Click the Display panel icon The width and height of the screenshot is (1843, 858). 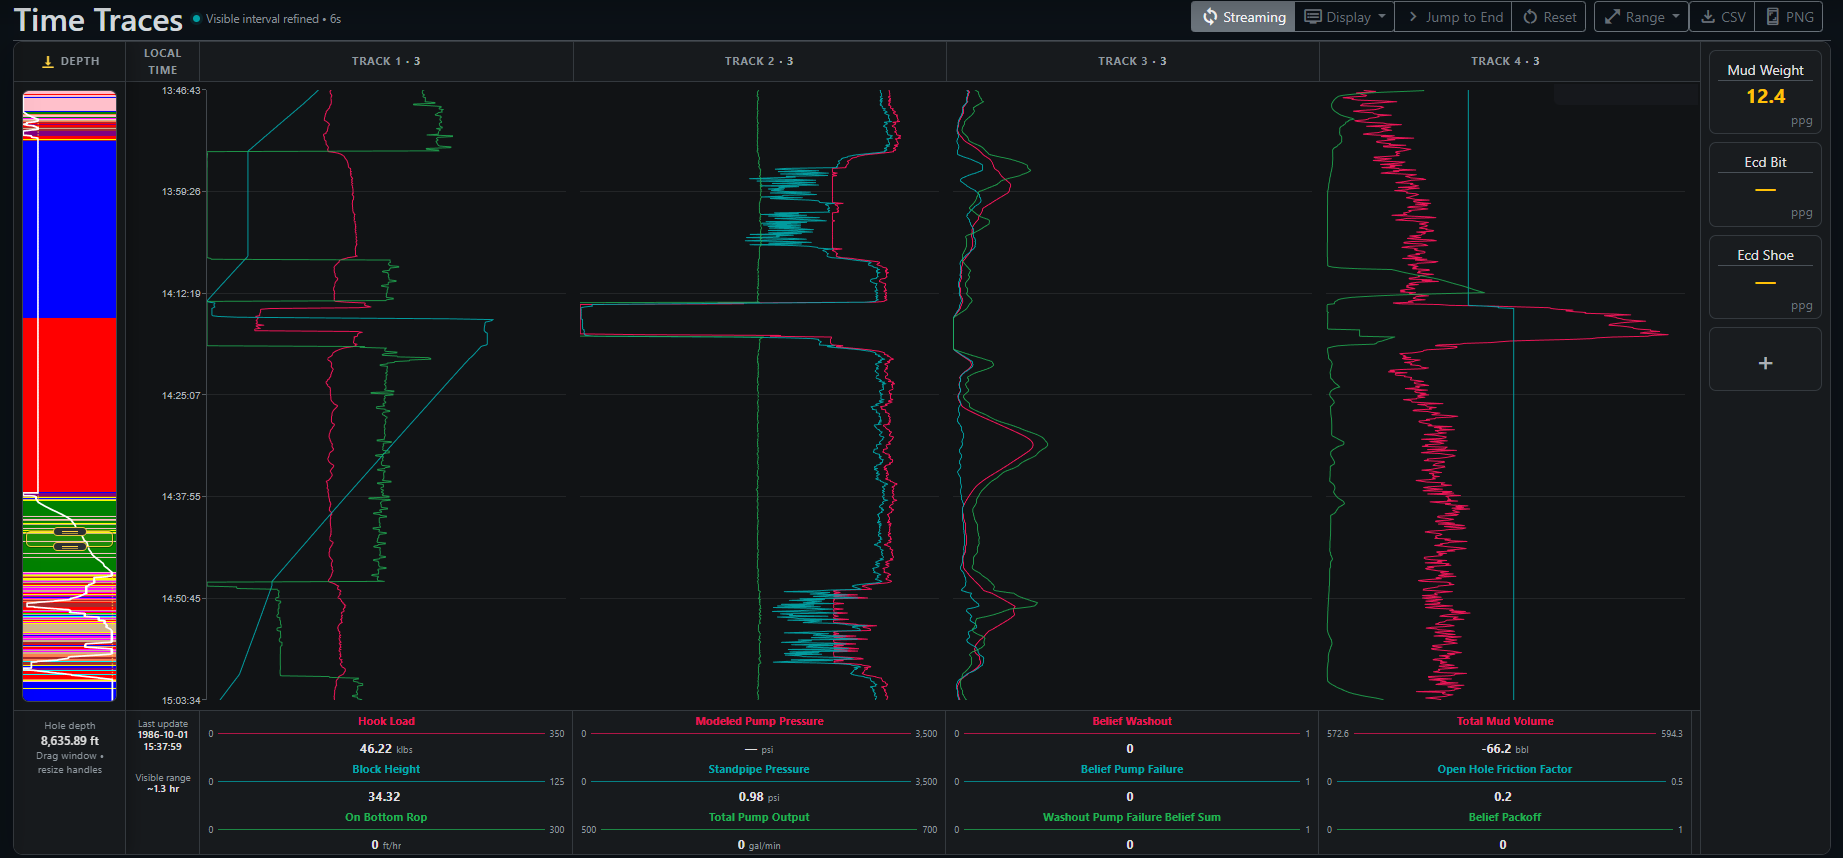1313,17
